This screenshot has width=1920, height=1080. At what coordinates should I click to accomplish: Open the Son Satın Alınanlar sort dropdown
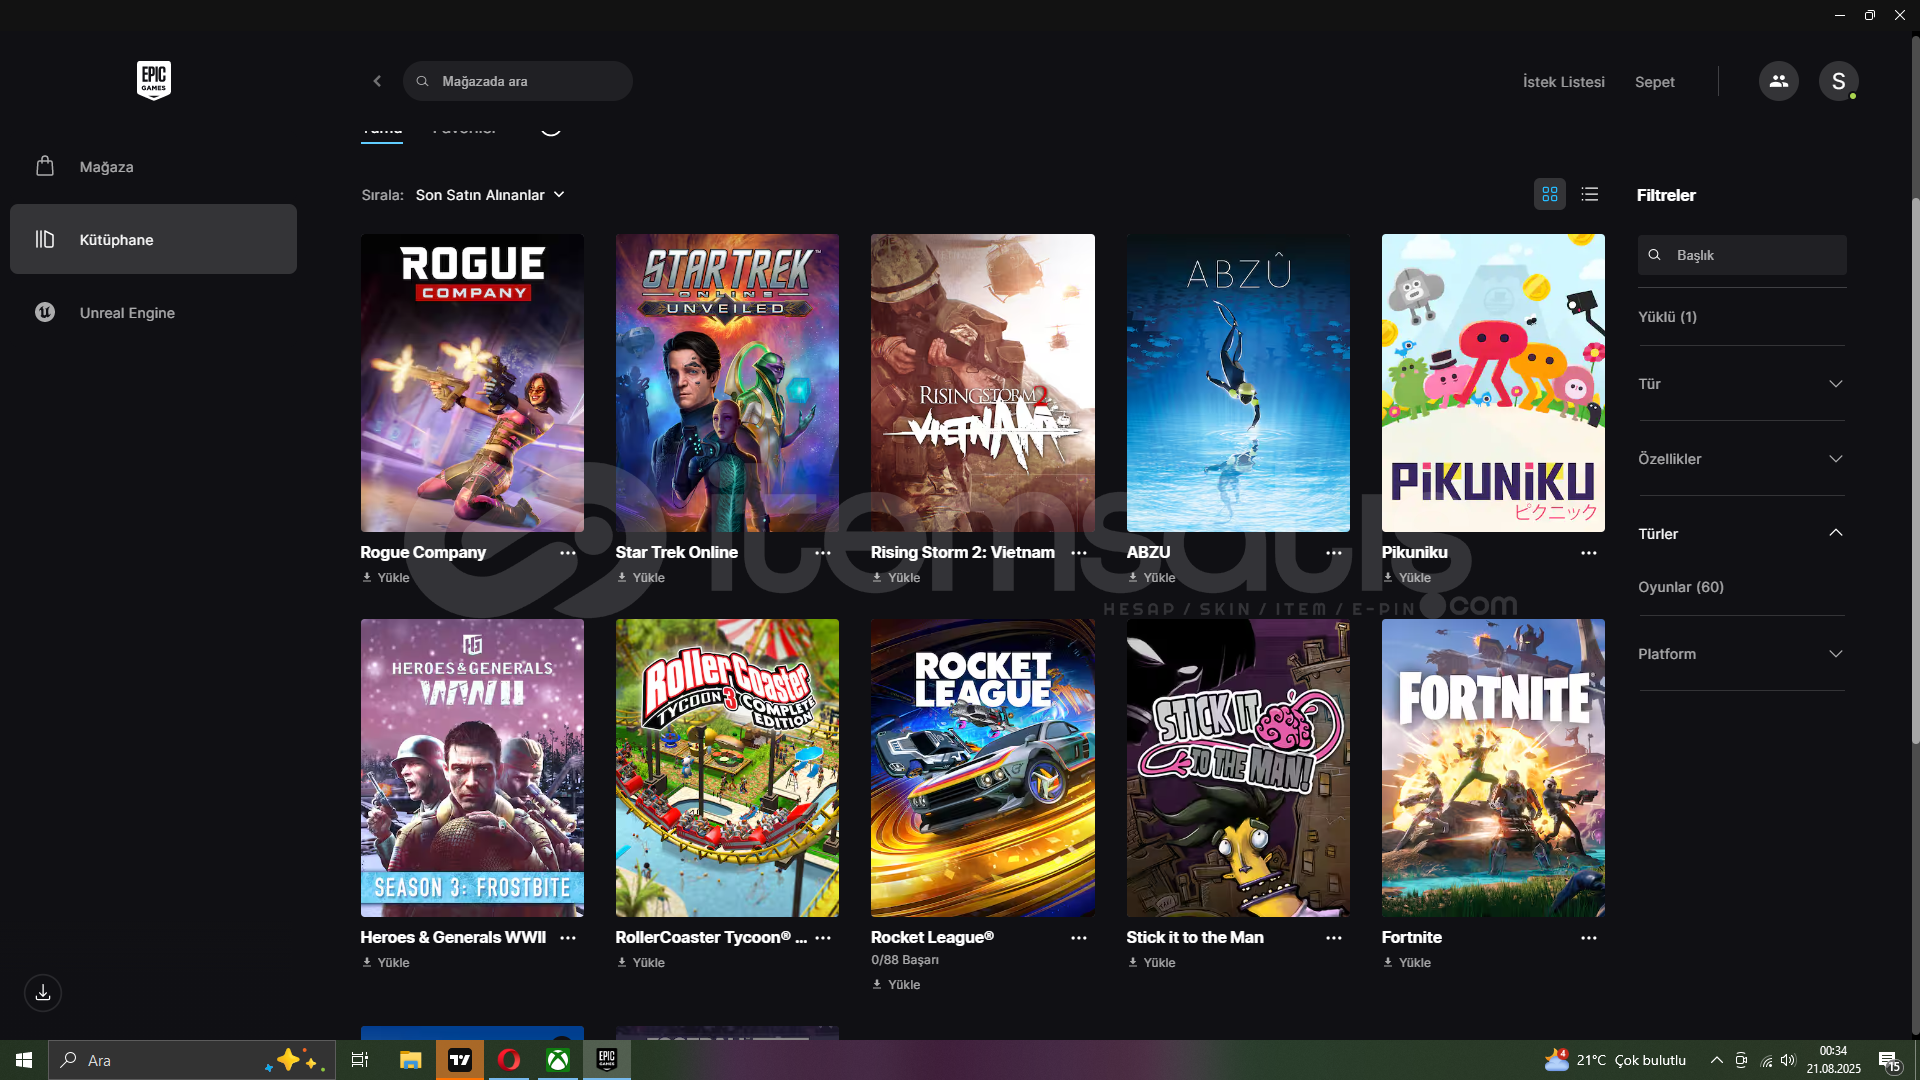490,195
